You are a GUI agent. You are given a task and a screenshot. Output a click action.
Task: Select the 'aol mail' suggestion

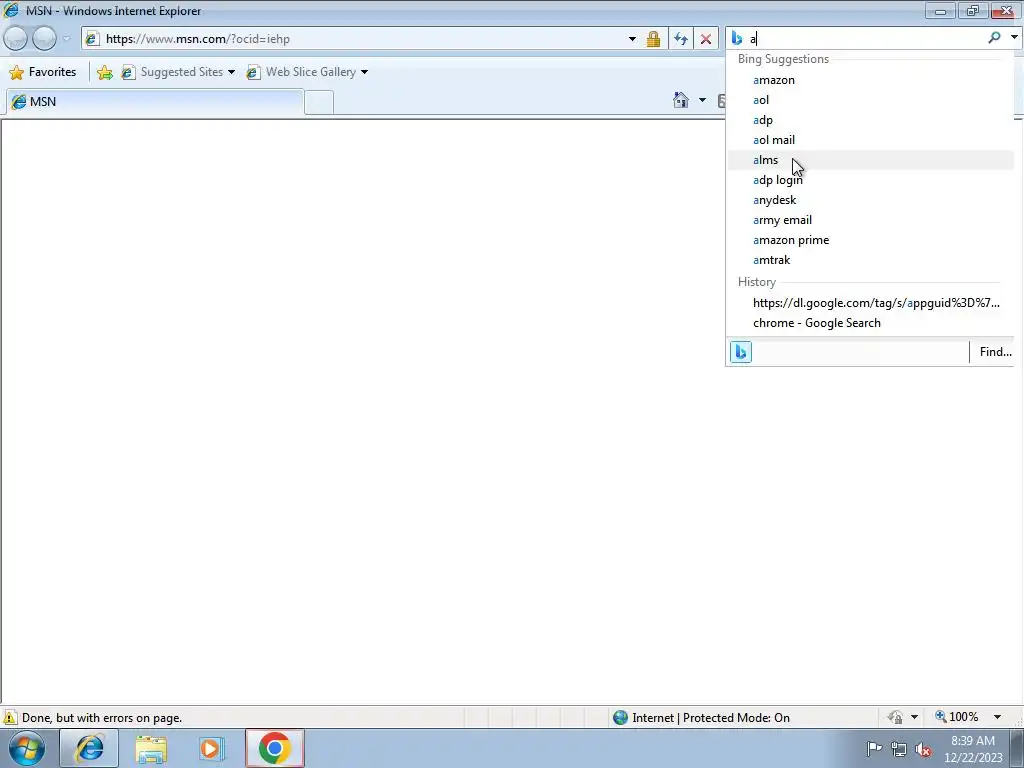871,140
